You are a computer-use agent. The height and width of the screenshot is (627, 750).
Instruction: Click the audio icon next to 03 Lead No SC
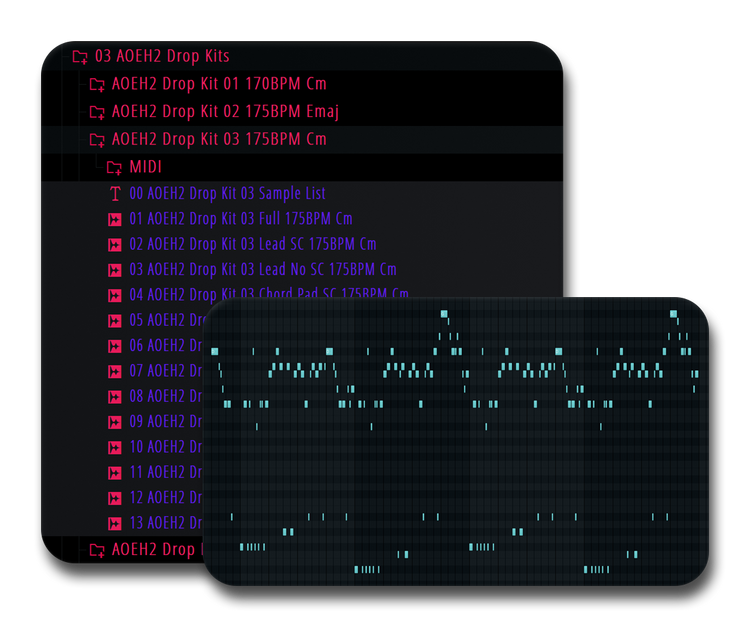[x=114, y=269]
